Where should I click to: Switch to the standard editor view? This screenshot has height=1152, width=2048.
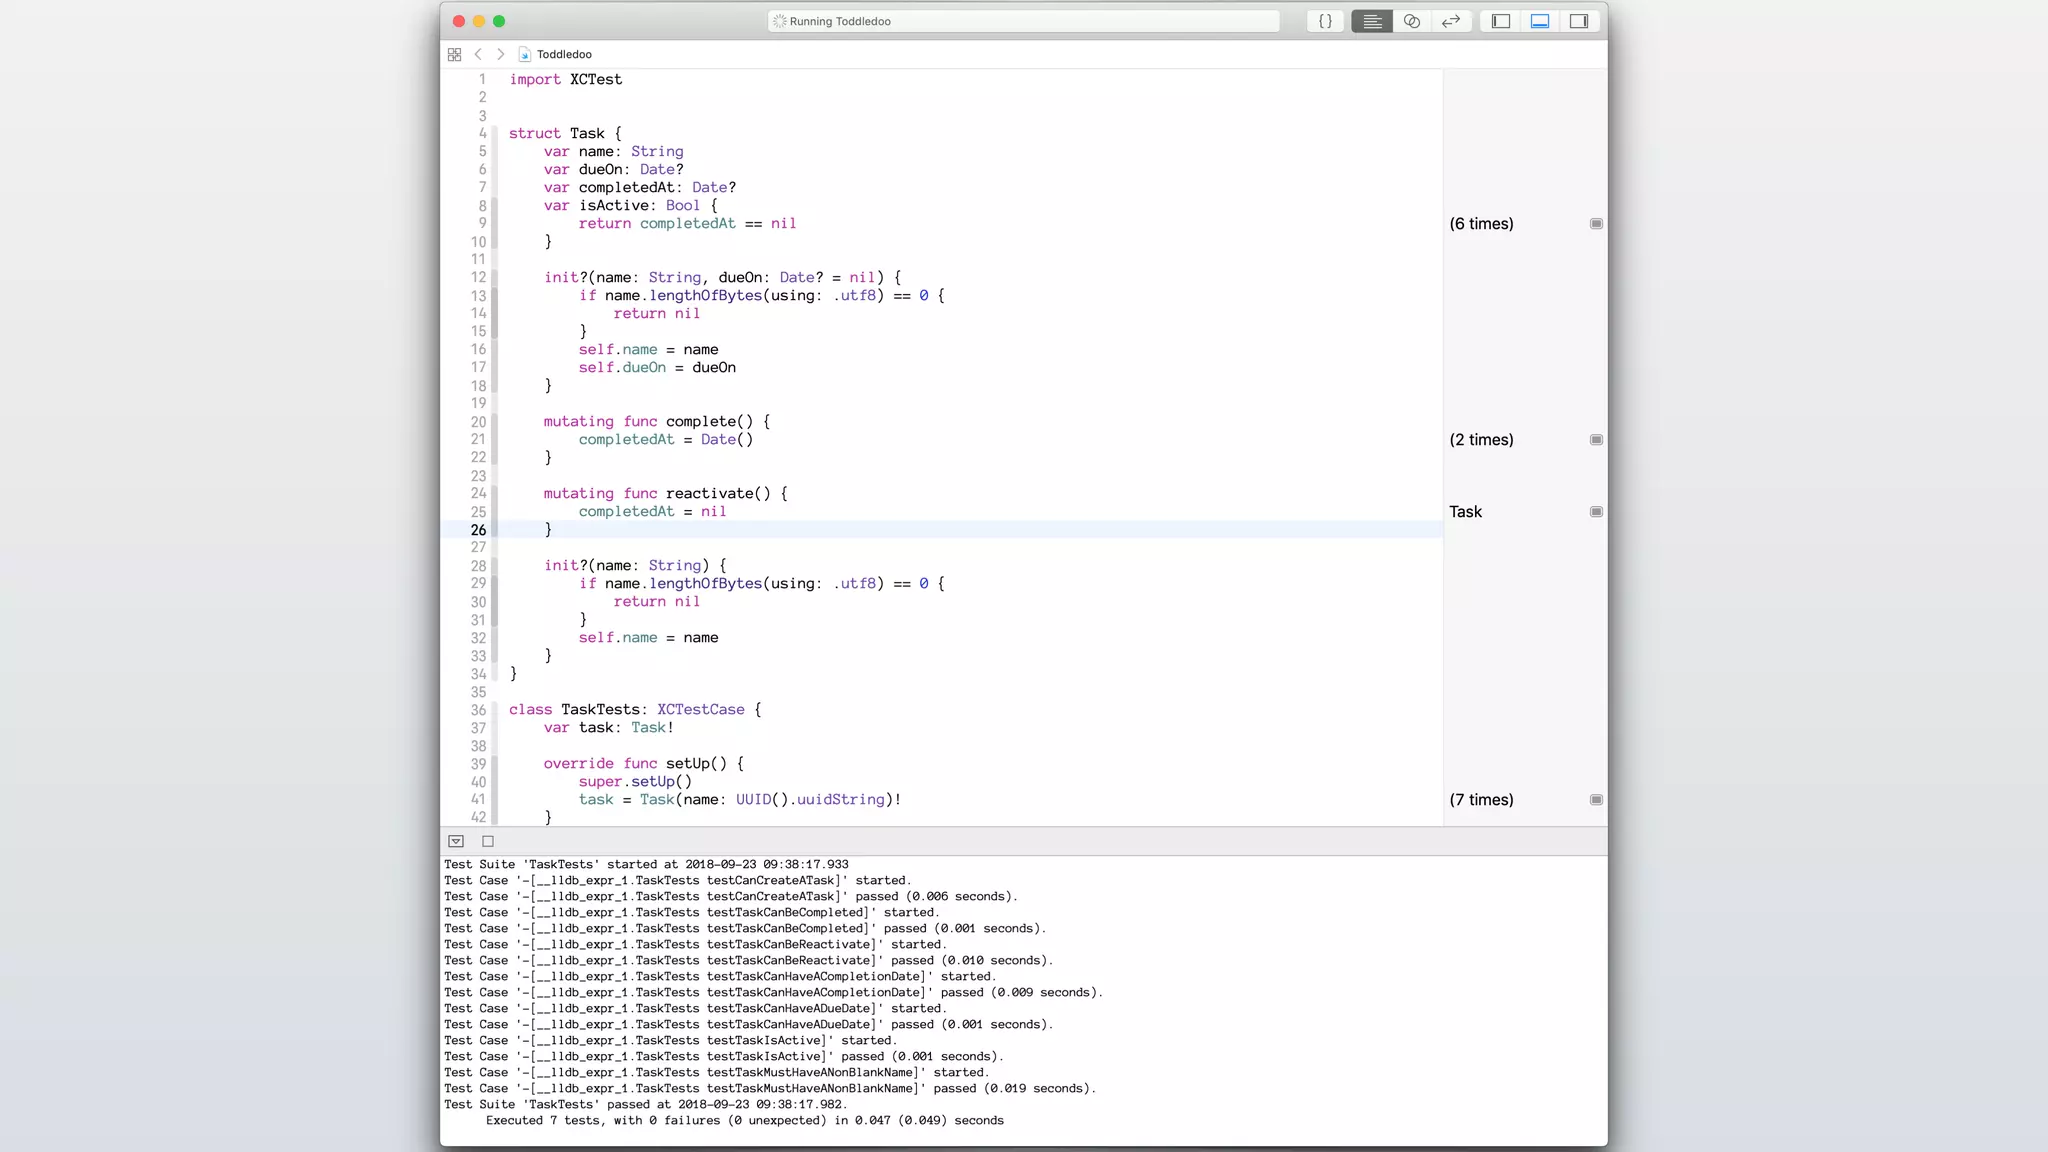pyautogui.click(x=1372, y=21)
